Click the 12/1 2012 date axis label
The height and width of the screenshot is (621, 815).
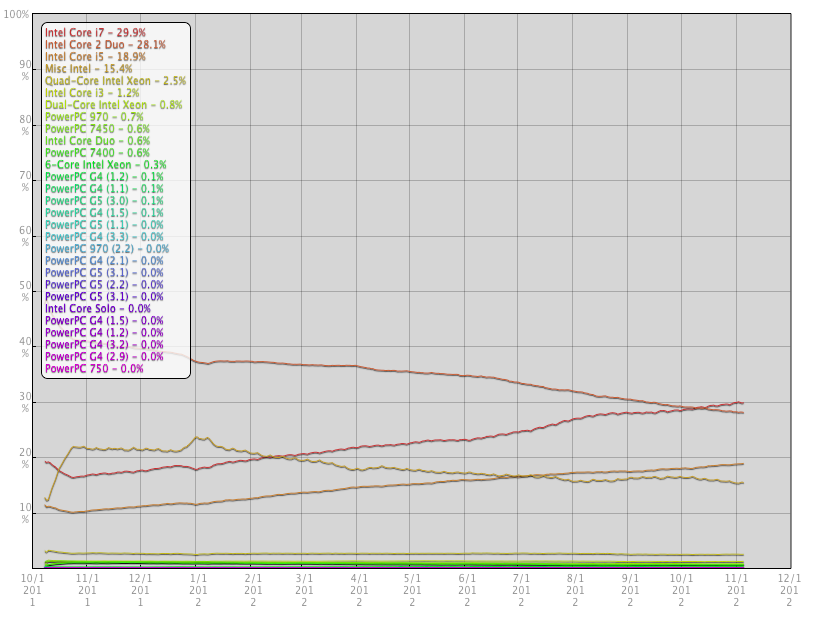coord(790,590)
